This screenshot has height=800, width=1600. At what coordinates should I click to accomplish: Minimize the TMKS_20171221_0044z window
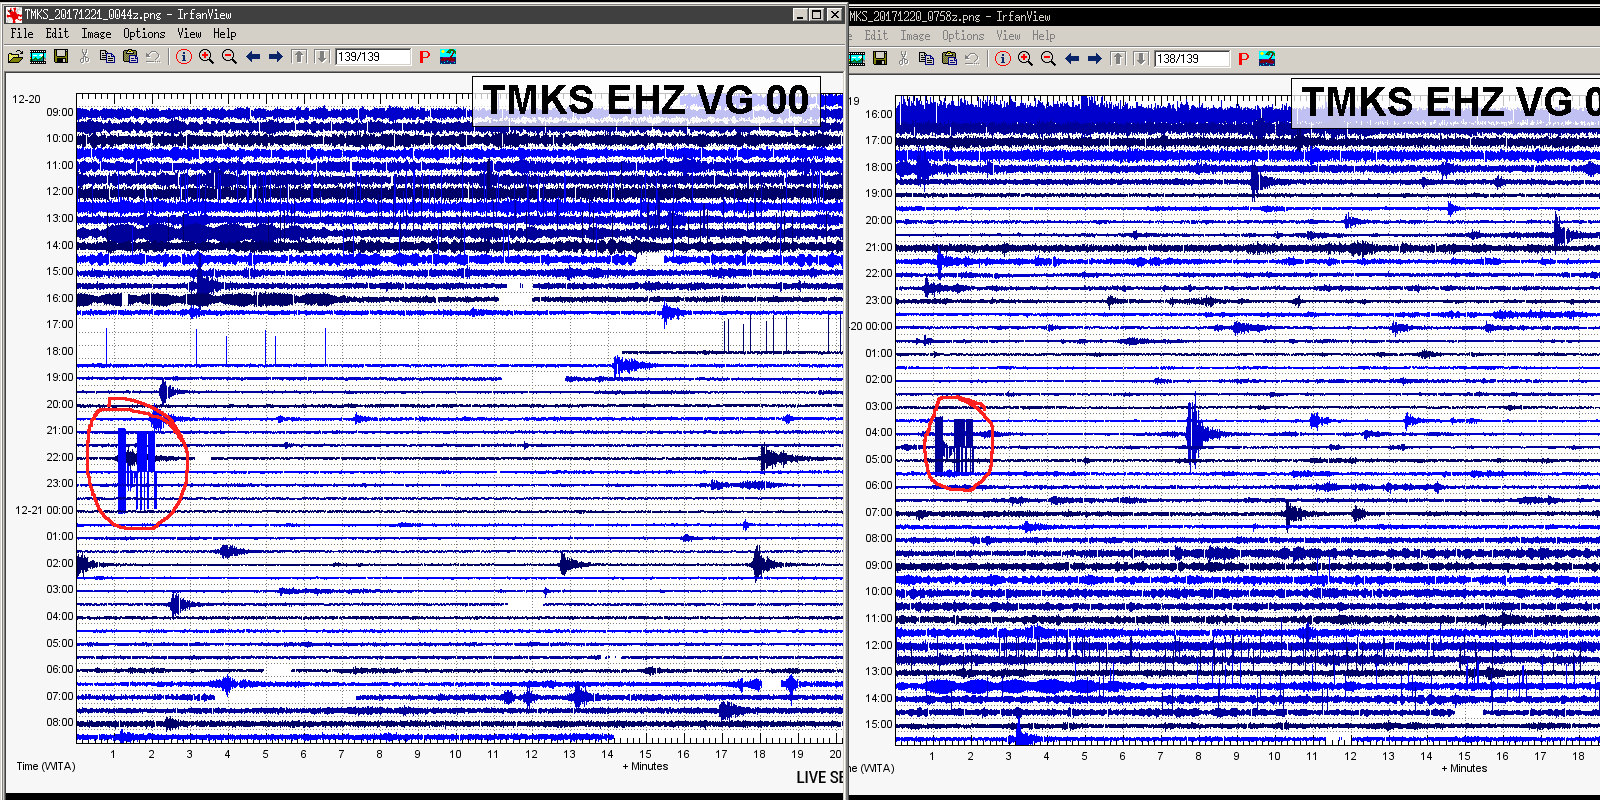click(800, 14)
